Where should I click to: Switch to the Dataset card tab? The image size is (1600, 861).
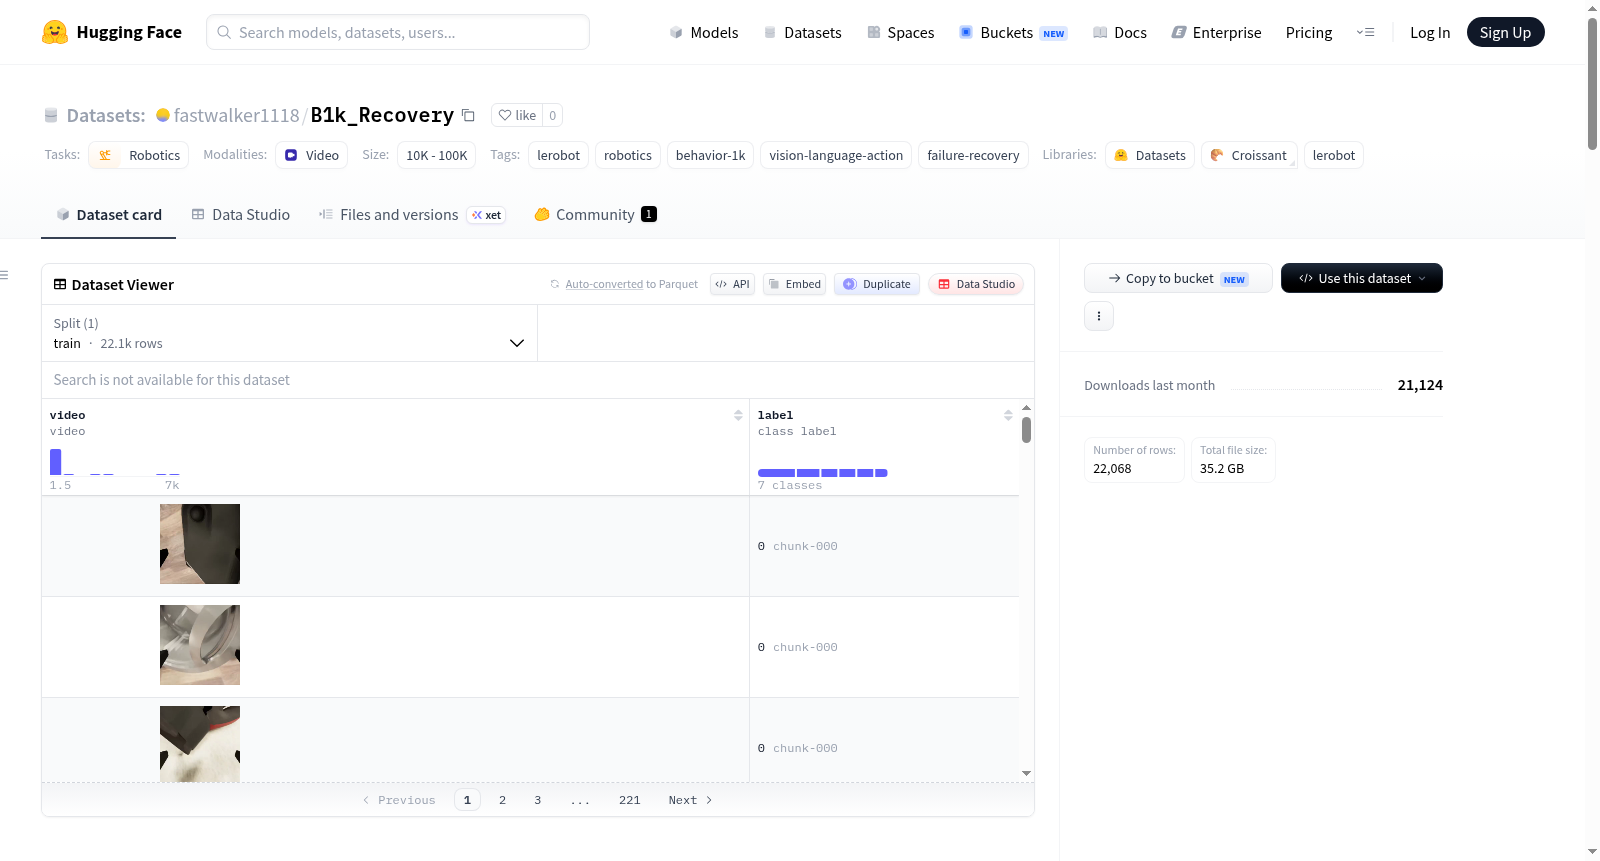109,214
